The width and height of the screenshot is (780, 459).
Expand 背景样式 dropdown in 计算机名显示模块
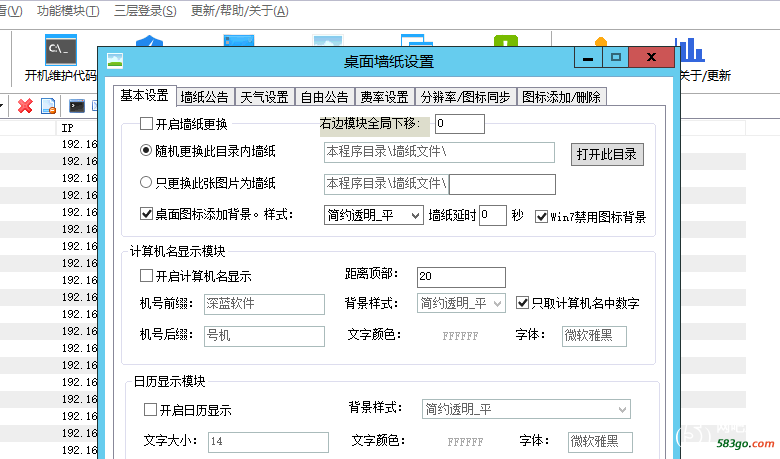pos(461,303)
